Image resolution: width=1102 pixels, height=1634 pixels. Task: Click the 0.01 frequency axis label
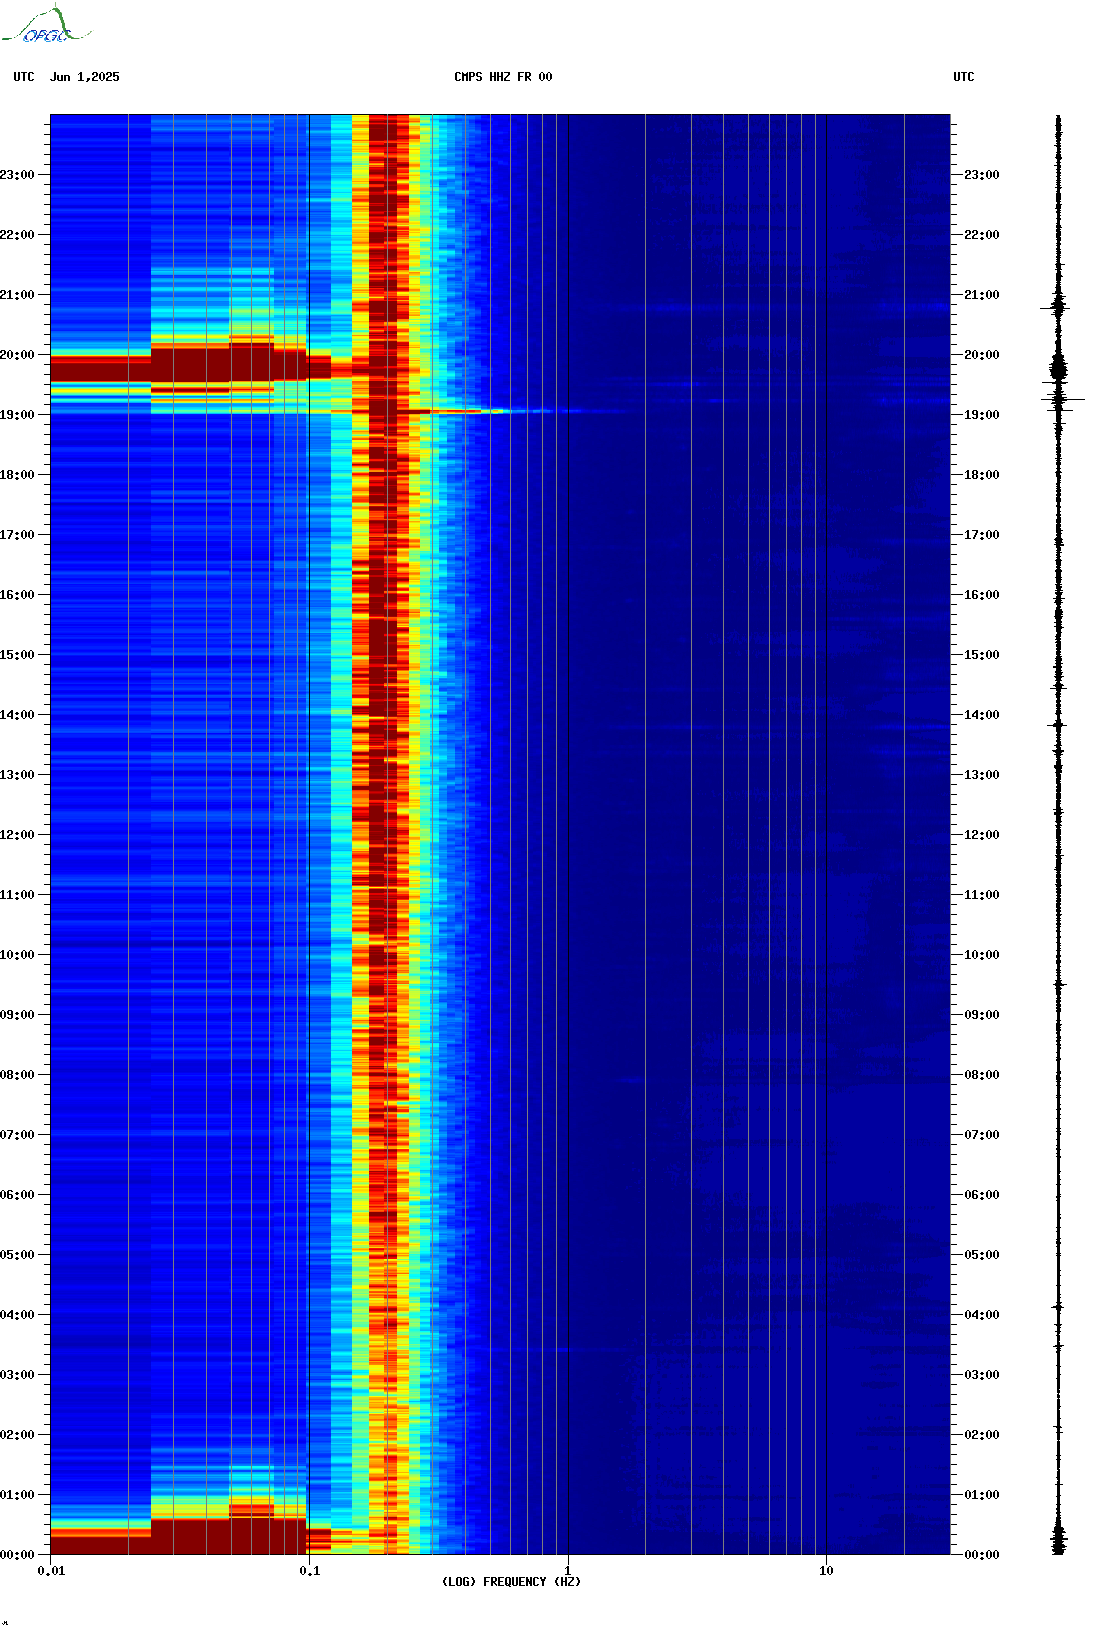tap(51, 1571)
